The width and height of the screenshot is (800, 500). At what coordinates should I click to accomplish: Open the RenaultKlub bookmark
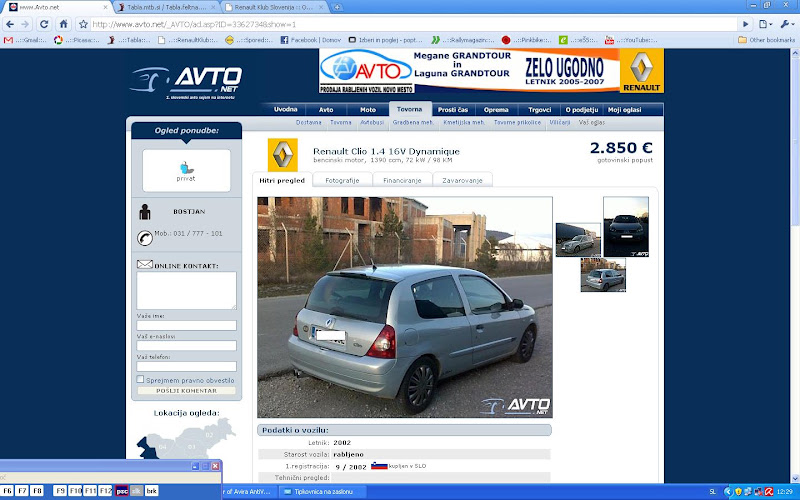187,40
